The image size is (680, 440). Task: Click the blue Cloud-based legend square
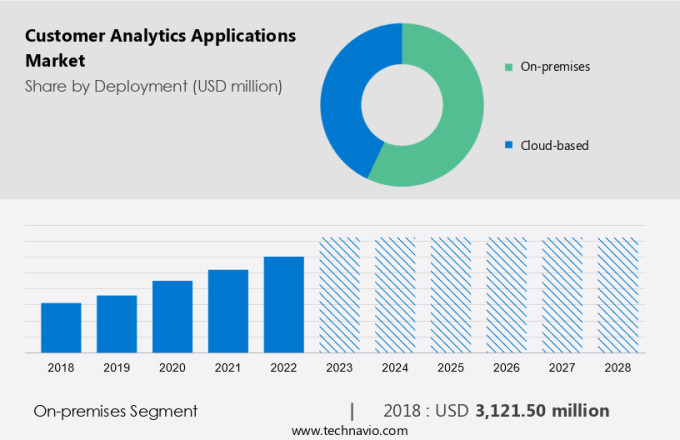coord(509,145)
